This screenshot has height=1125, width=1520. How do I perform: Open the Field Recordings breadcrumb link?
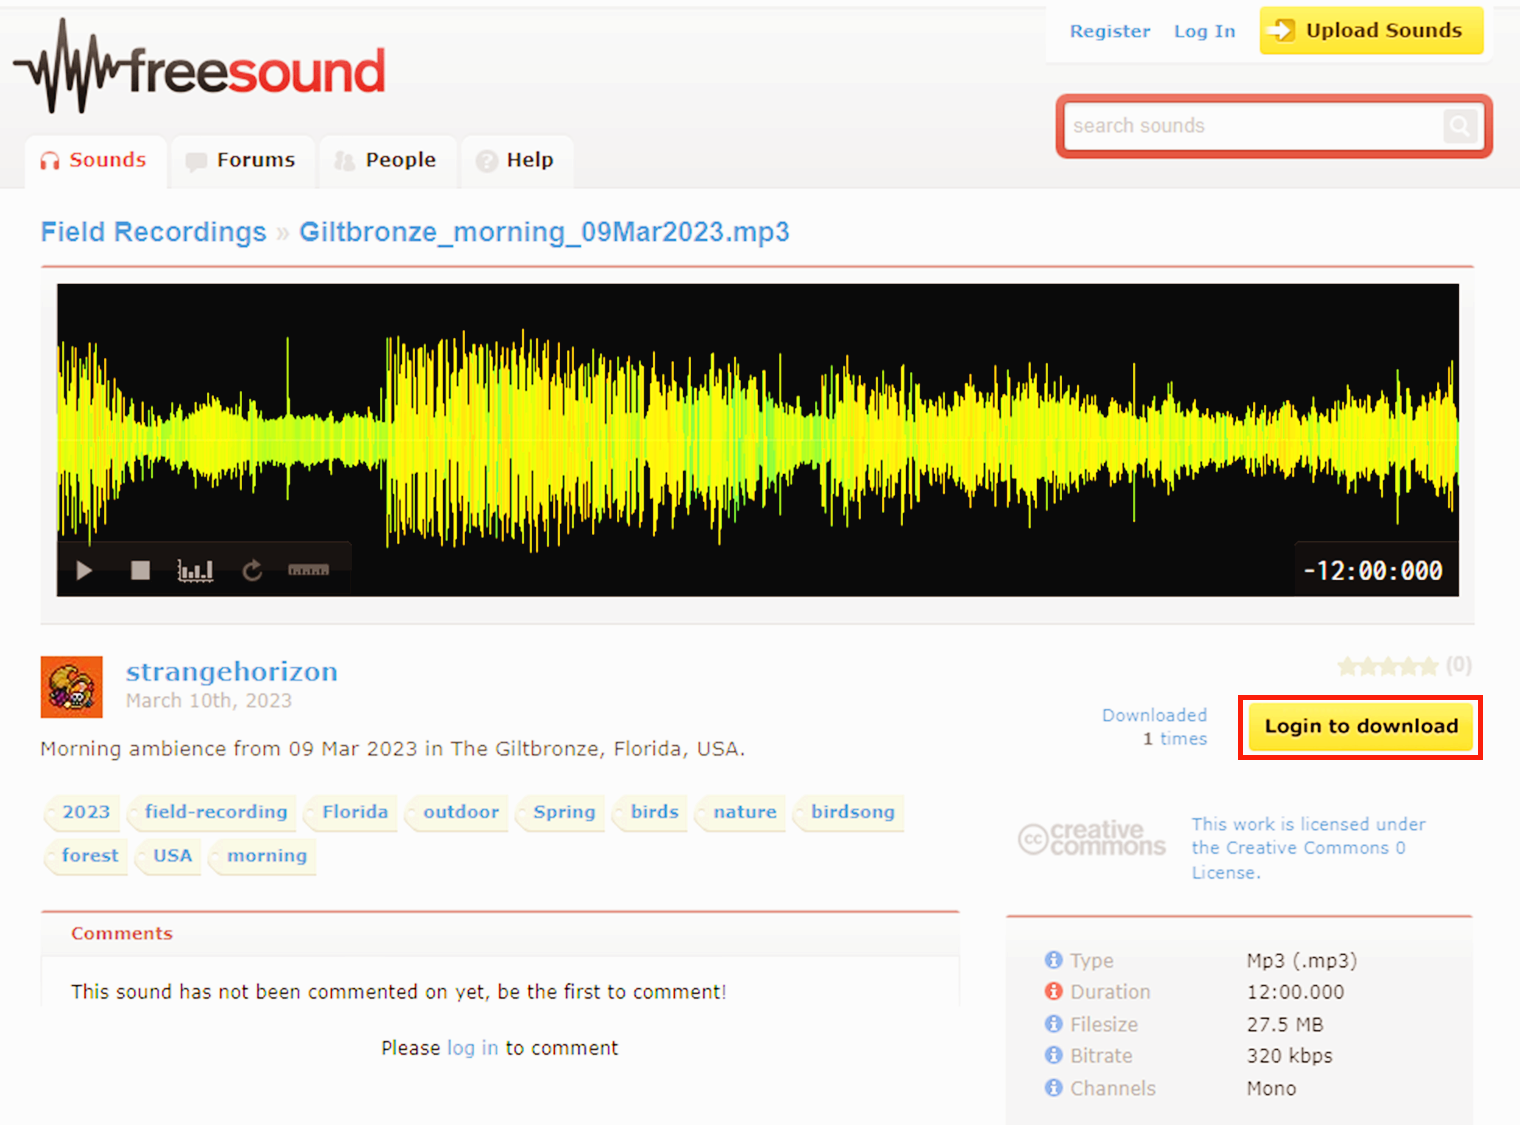pos(153,232)
